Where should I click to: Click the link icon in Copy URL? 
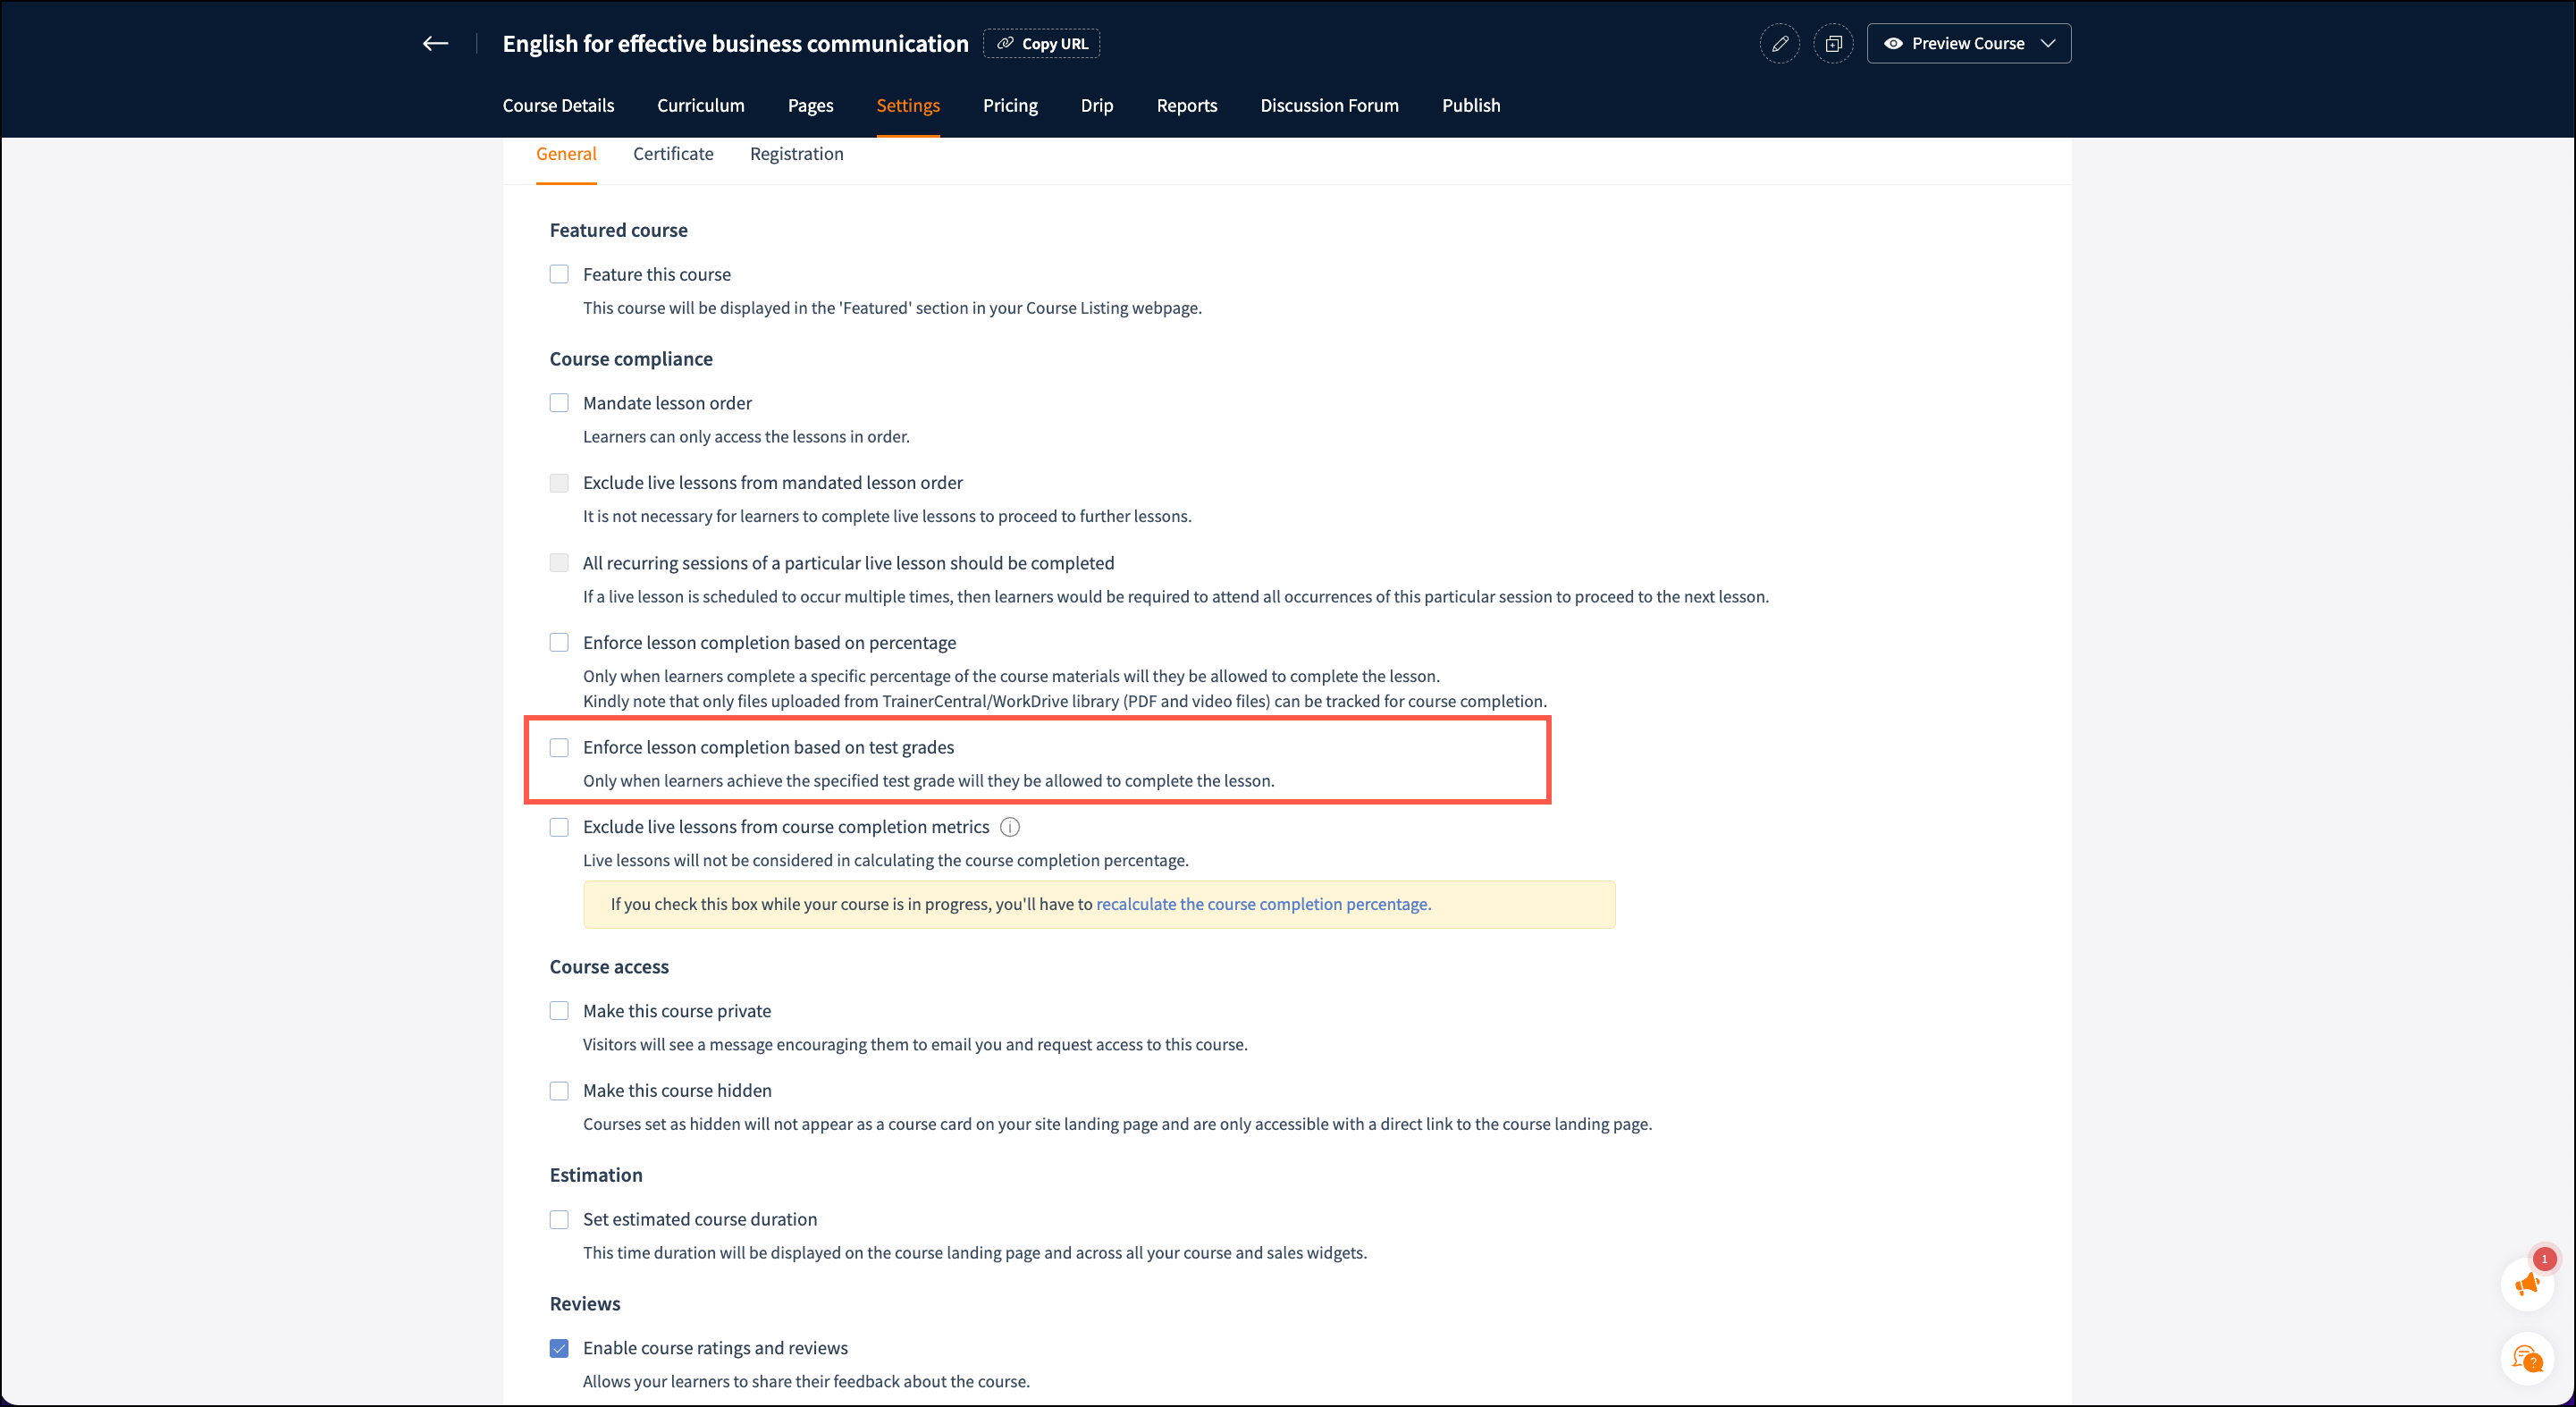point(1005,43)
